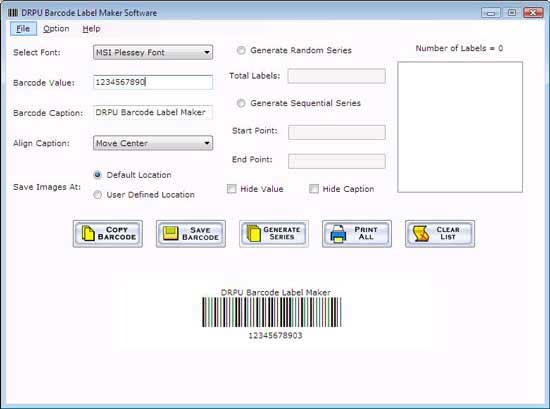Click the End Point input field
The height and width of the screenshot is (409, 550).
(337, 161)
